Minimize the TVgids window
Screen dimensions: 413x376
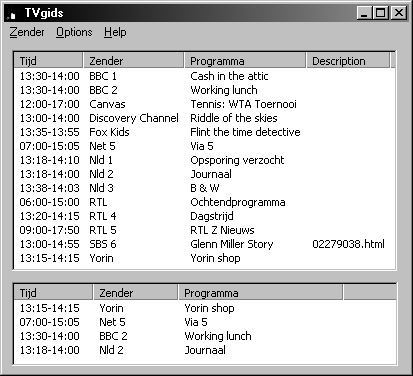pyautogui.click(x=364, y=13)
